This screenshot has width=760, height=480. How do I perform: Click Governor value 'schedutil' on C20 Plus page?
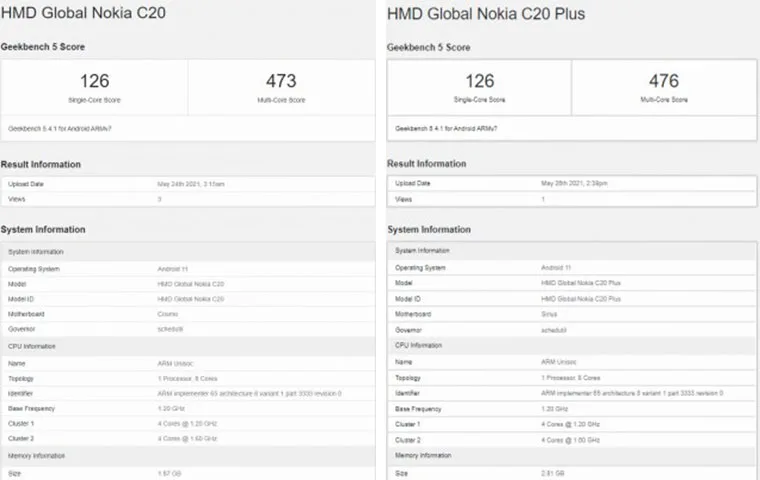(554, 330)
